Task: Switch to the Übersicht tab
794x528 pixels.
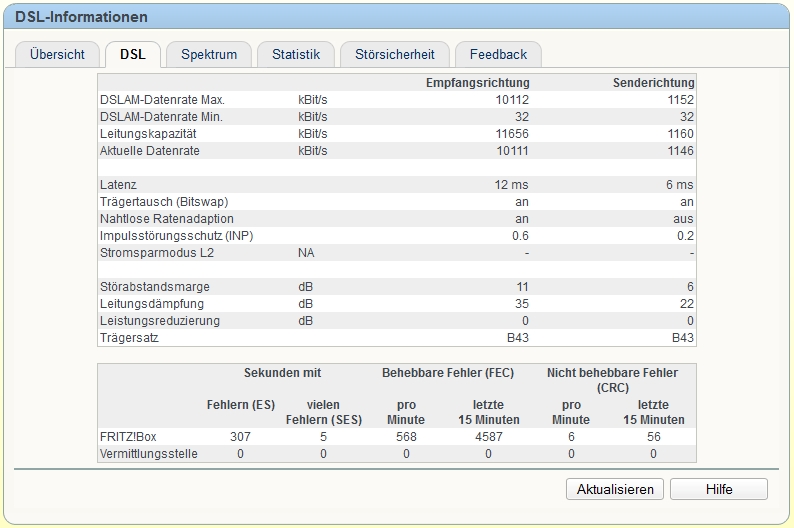Action: tap(57, 55)
